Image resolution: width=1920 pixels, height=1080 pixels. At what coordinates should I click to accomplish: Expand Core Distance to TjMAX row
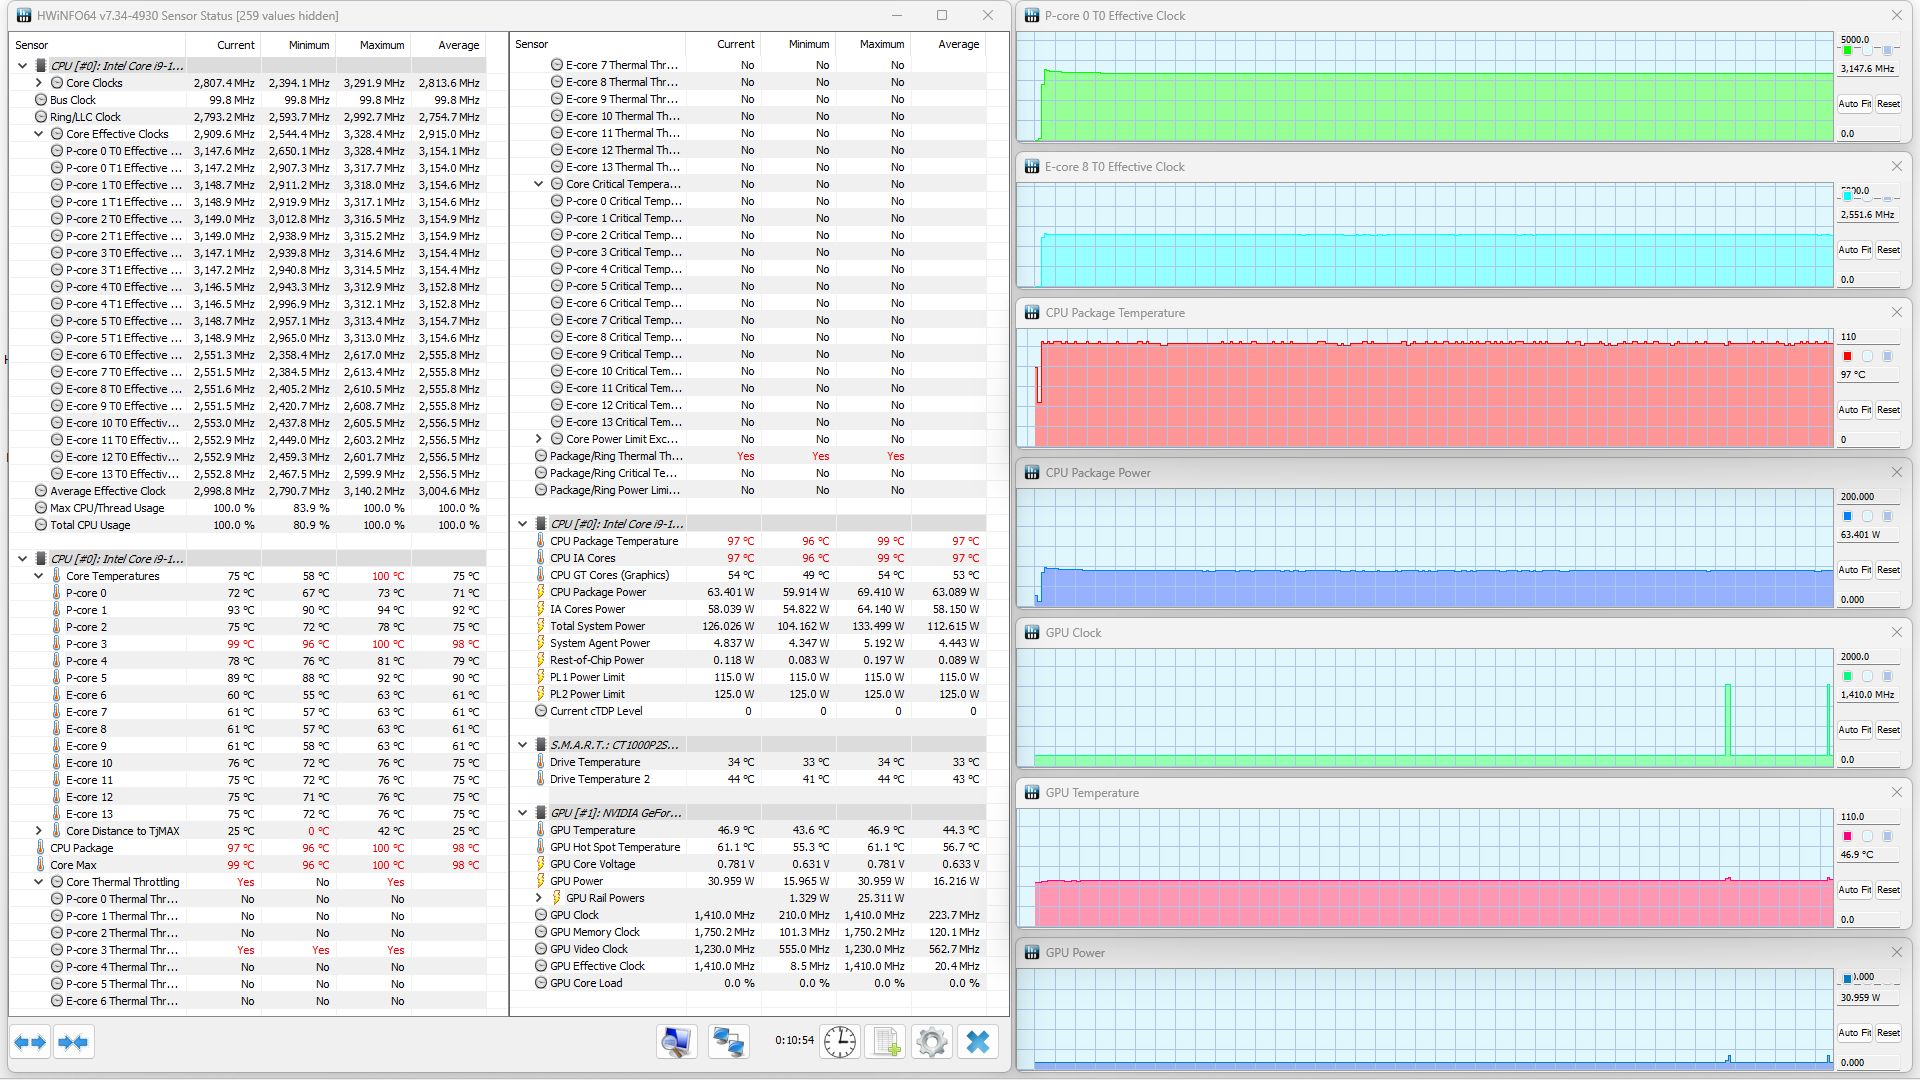(x=39, y=831)
